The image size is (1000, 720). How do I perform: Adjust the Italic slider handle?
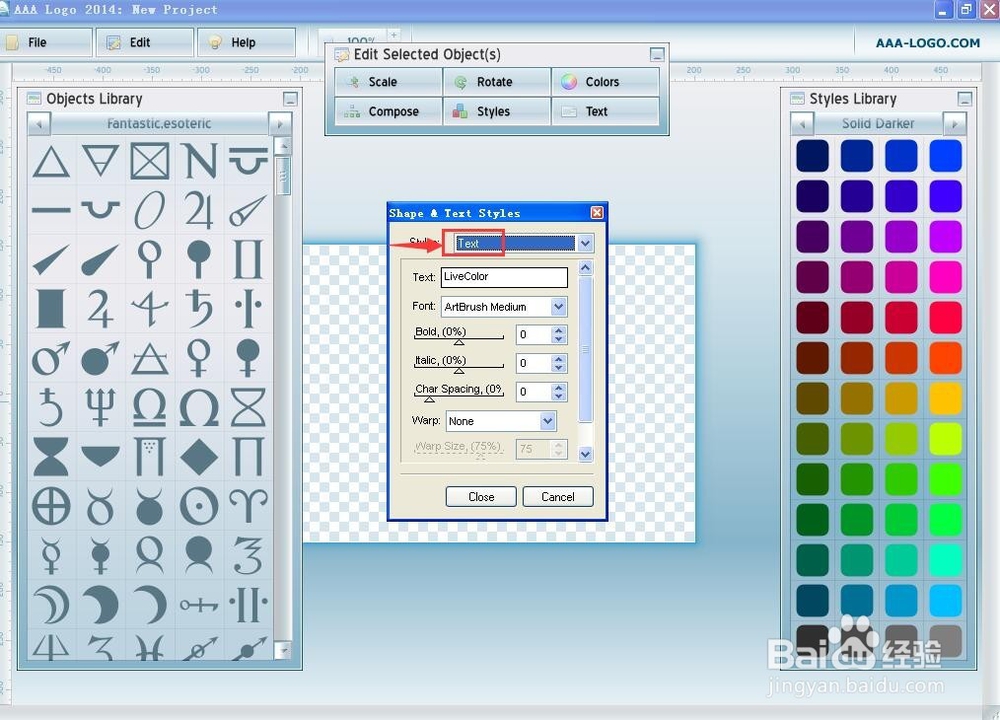click(459, 371)
